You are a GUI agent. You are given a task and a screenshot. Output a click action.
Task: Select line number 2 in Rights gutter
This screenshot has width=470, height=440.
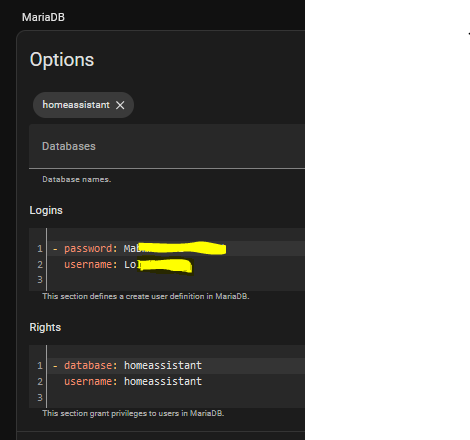tap(40, 382)
